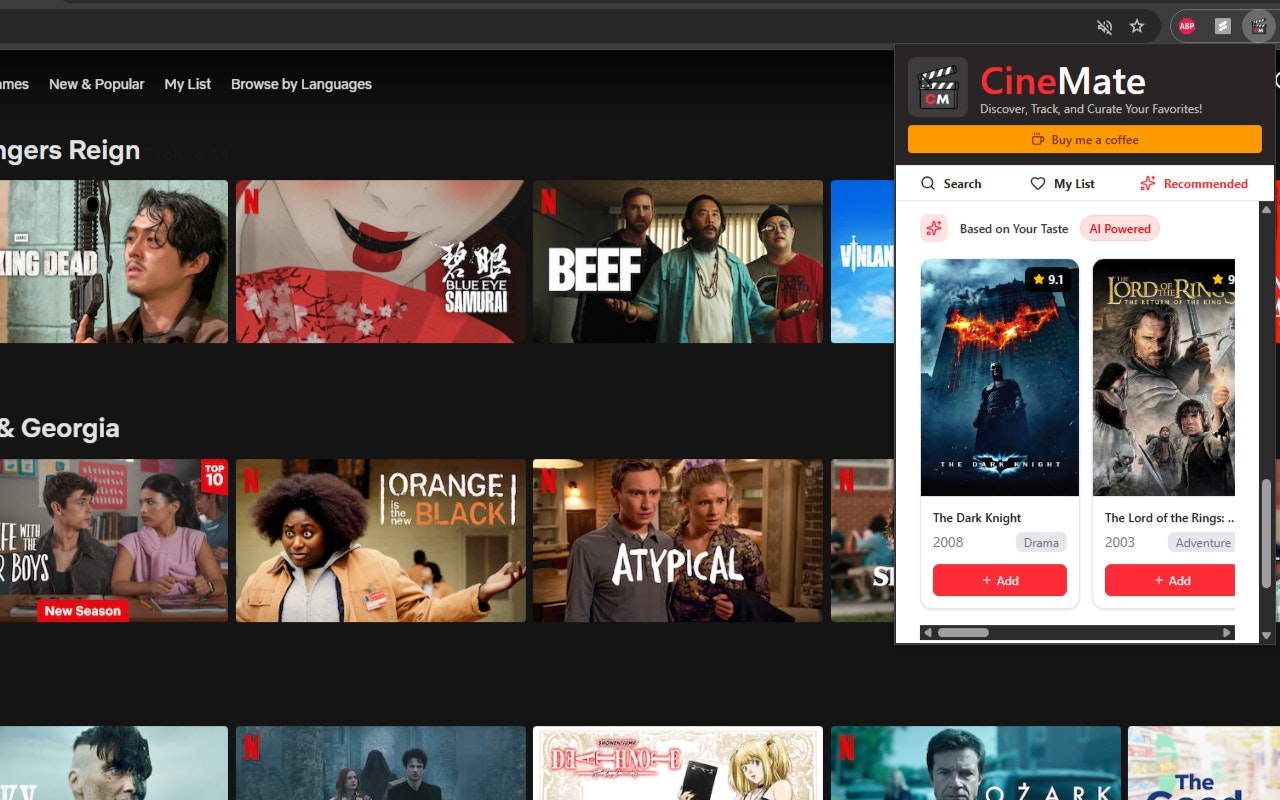The height and width of the screenshot is (800, 1280).
Task: Click the horizontal scrollbar left arrow
Action: [x=928, y=633]
